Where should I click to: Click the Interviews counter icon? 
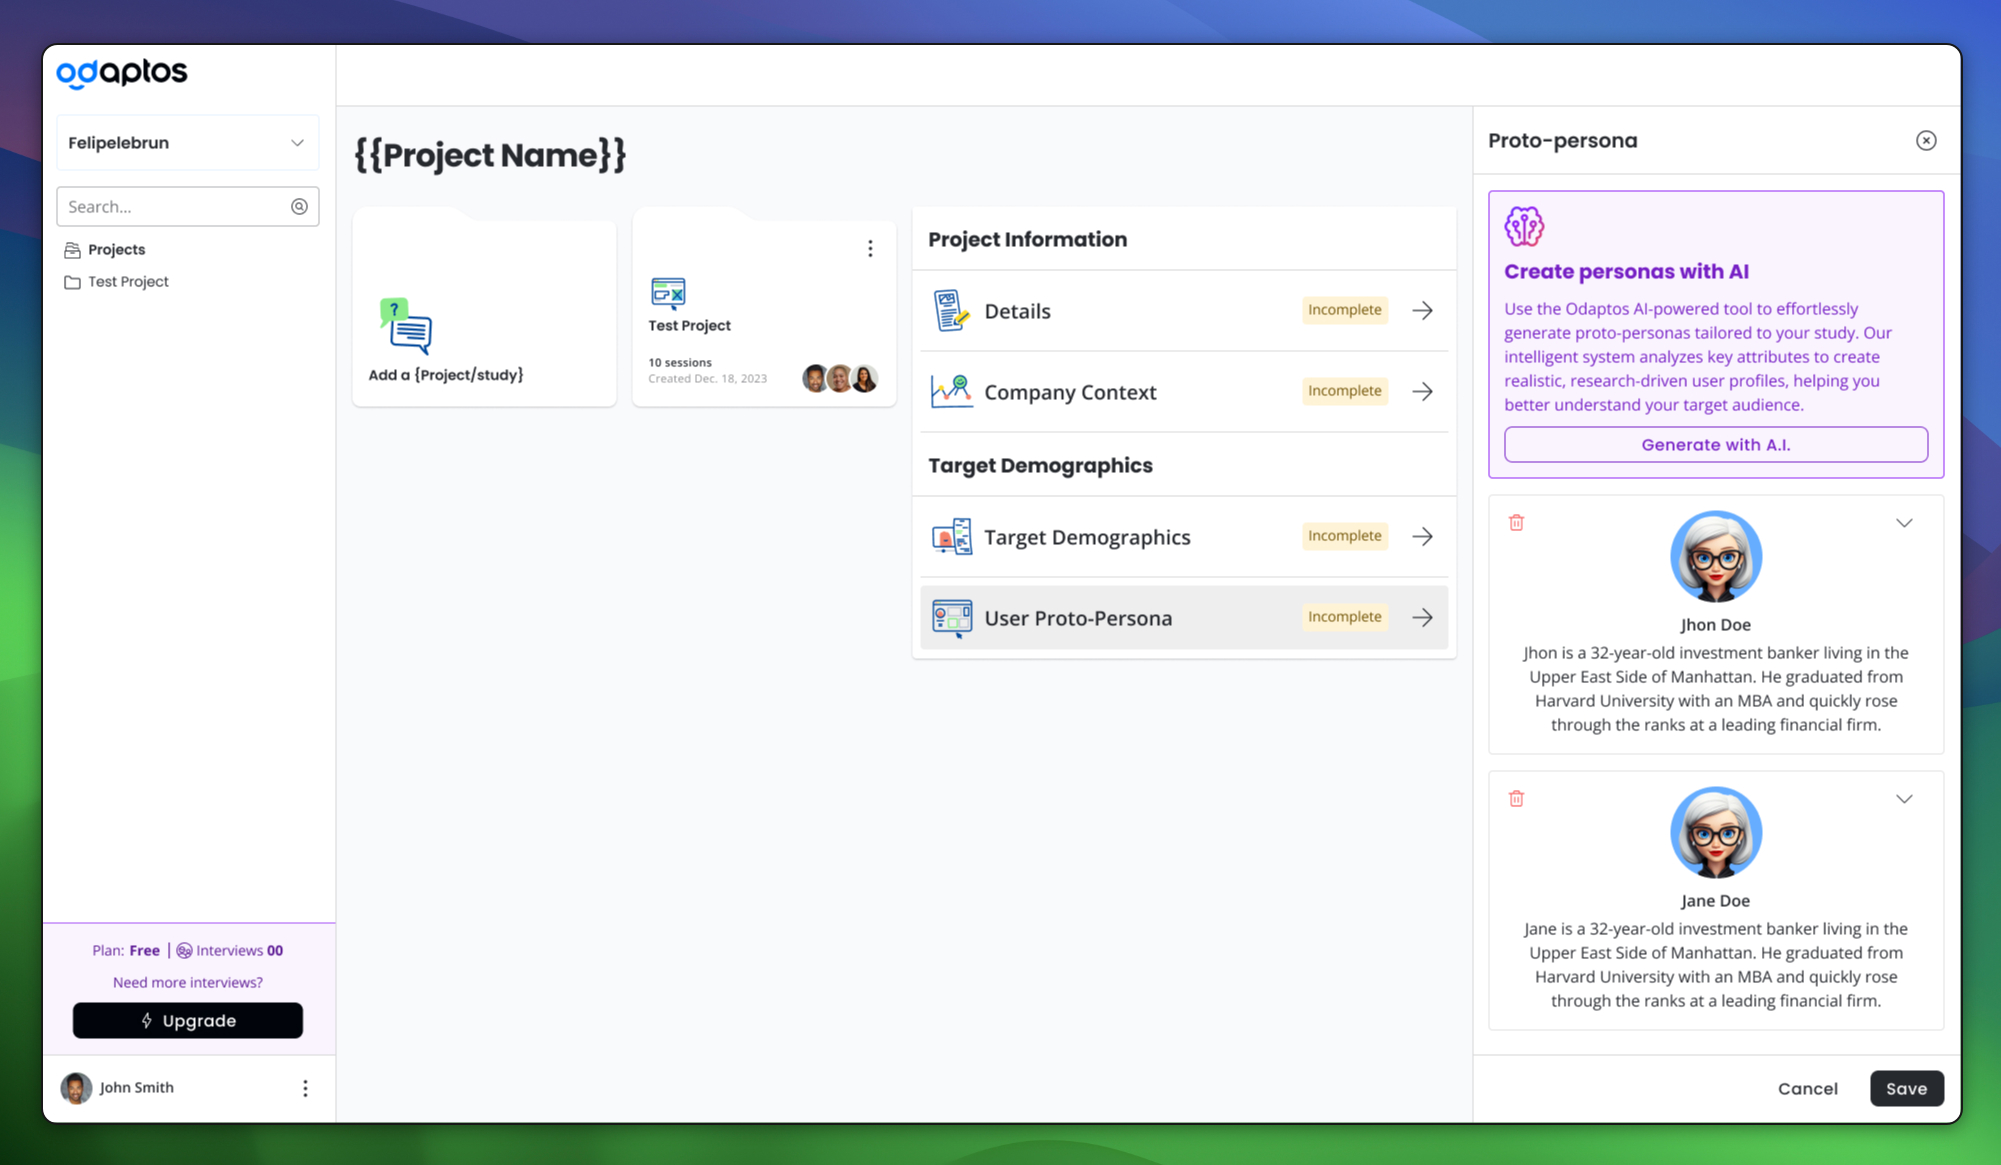pyautogui.click(x=184, y=951)
